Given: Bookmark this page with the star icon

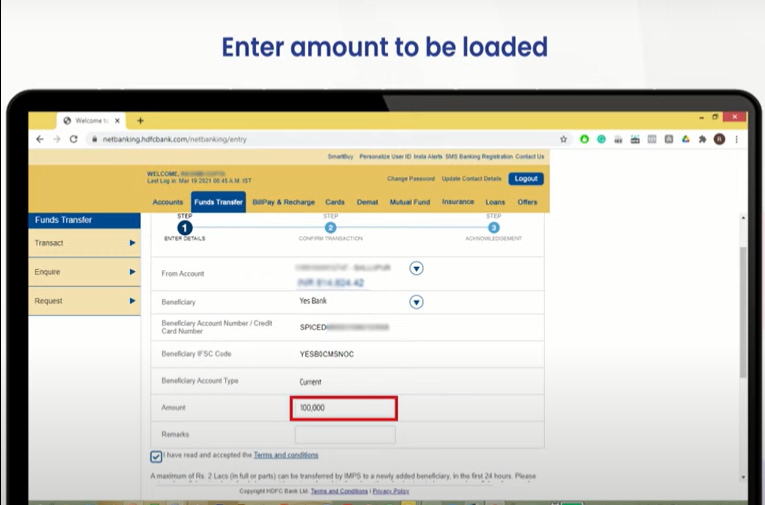Looking at the screenshot, I should (564, 139).
